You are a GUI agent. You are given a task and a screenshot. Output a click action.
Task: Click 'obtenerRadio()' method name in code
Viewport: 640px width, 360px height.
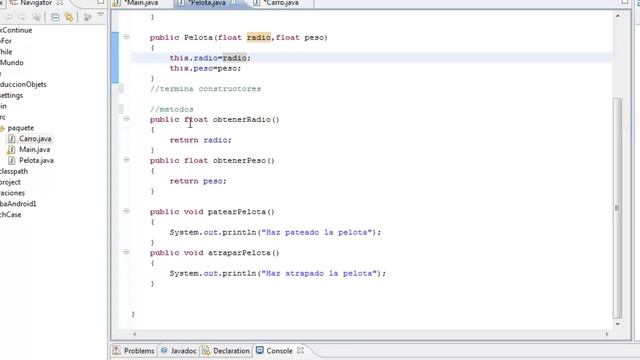(x=246, y=120)
